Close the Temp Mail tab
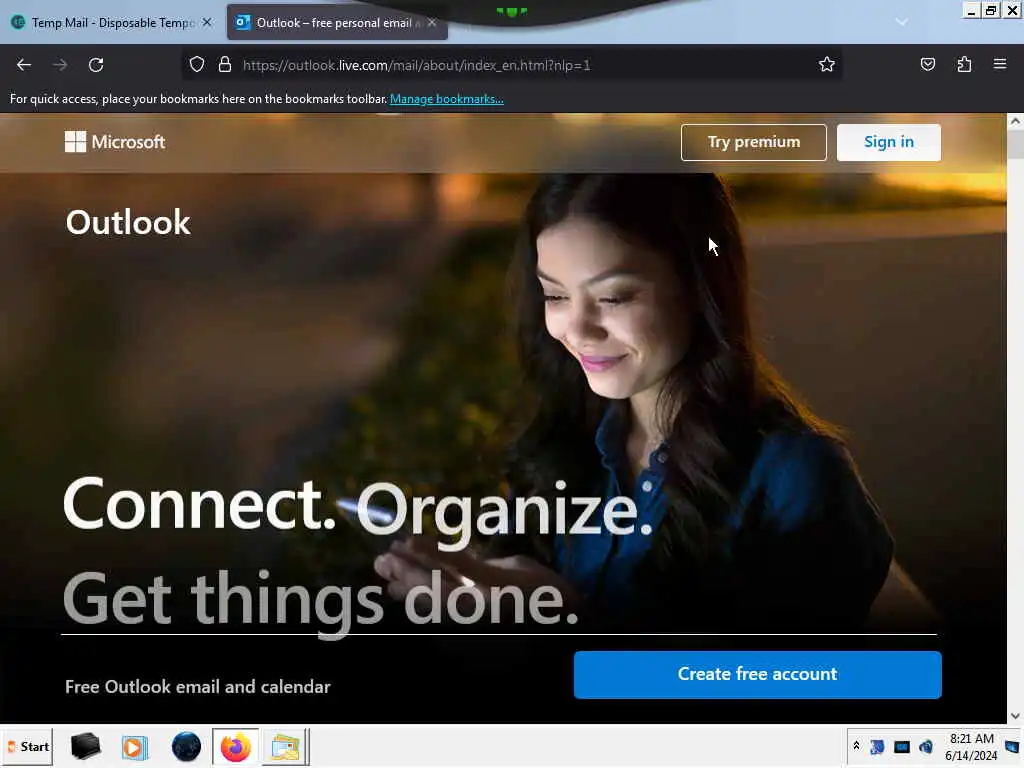 point(207,22)
